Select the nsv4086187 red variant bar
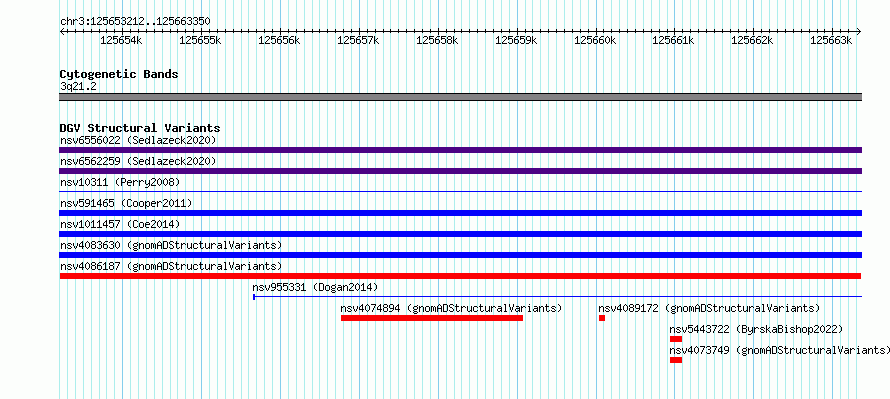The width and height of the screenshot is (890, 399). pos(460,276)
